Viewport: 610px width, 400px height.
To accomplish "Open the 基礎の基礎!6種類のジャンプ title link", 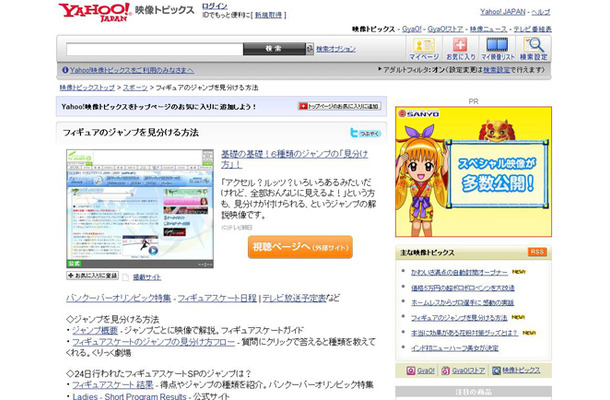I will pyautogui.click(x=294, y=159).
